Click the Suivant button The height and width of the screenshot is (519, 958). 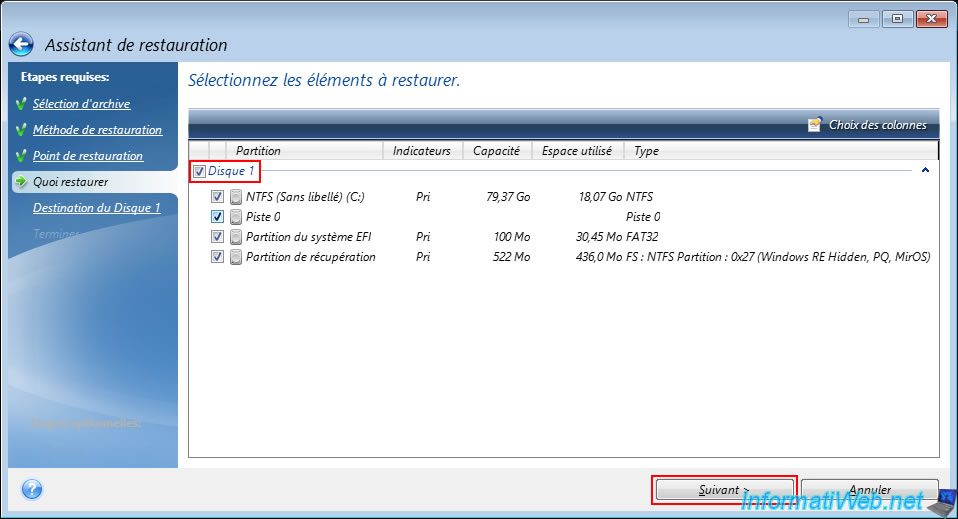tap(724, 490)
